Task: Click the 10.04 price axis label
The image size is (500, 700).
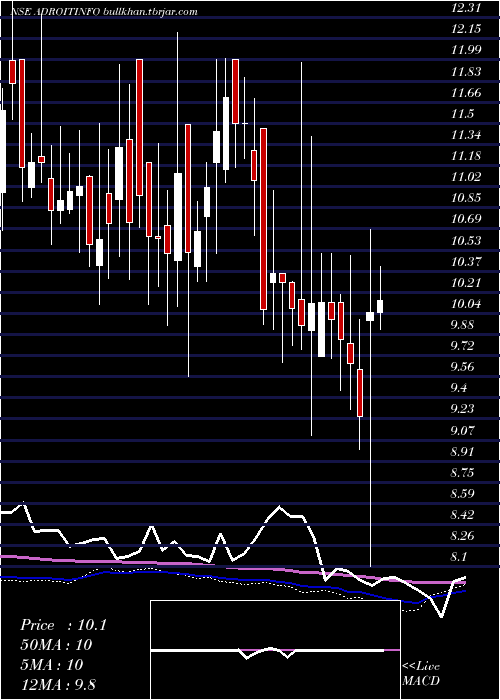Action: pyautogui.click(x=466, y=304)
